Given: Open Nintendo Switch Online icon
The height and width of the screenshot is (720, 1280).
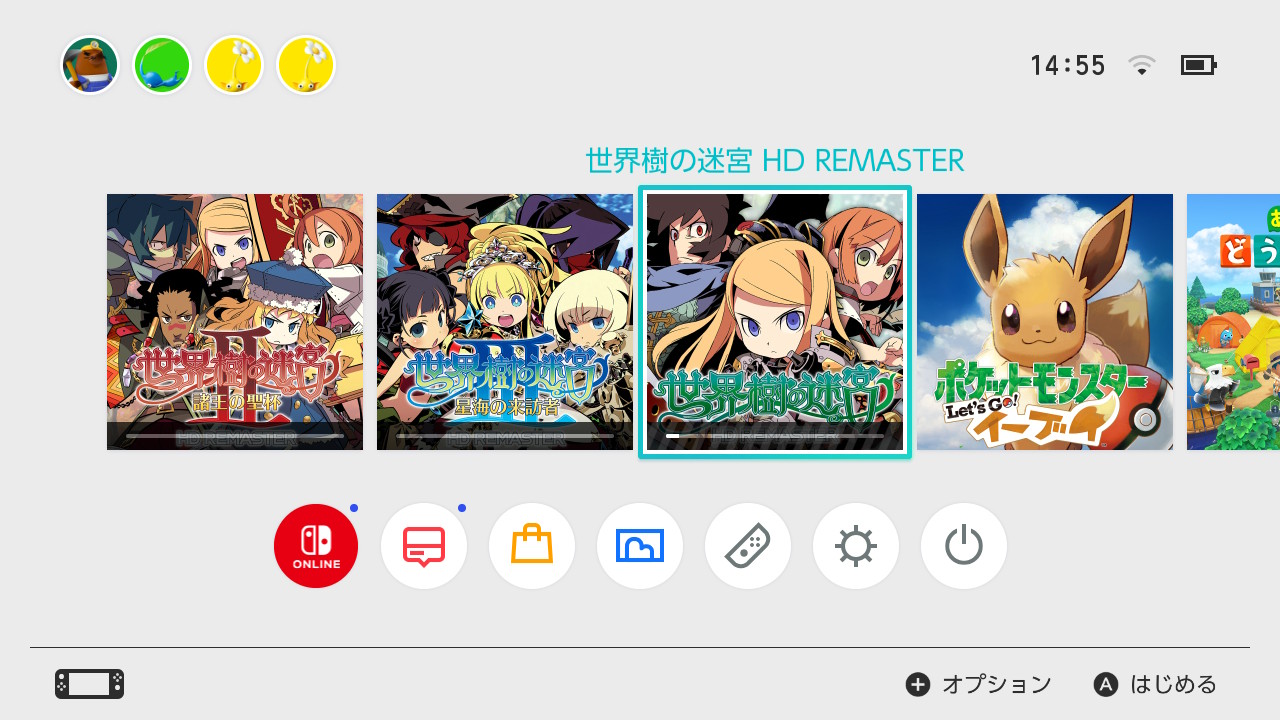Looking at the screenshot, I should point(316,546).
